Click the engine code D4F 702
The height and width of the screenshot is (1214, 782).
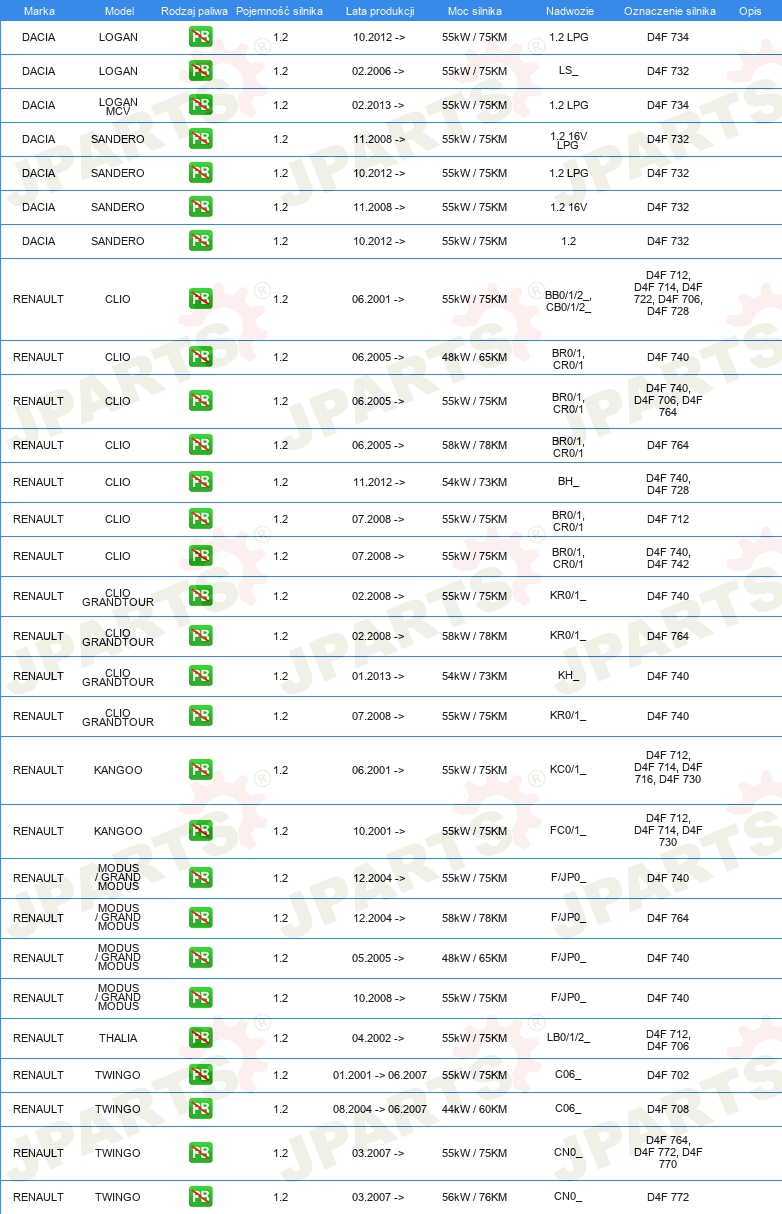click(668, 1075)
